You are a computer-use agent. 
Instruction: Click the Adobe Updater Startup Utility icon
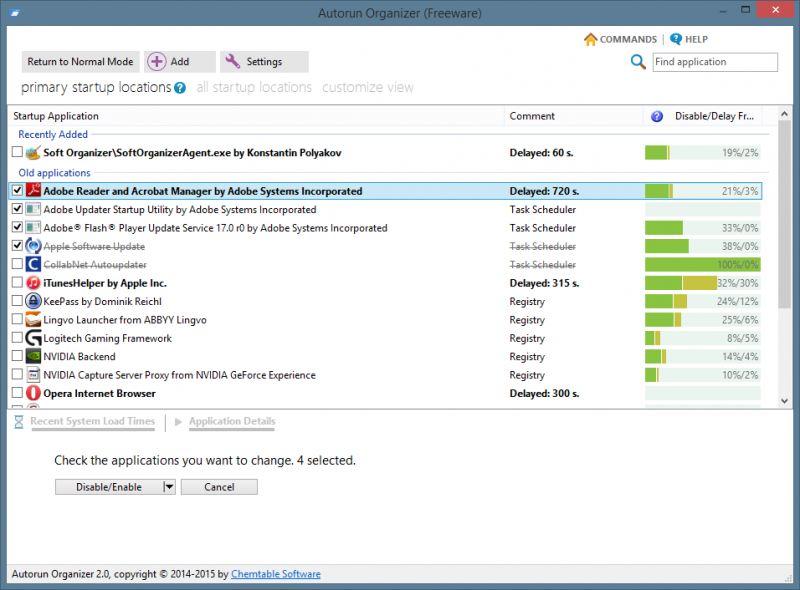(33, 209)
